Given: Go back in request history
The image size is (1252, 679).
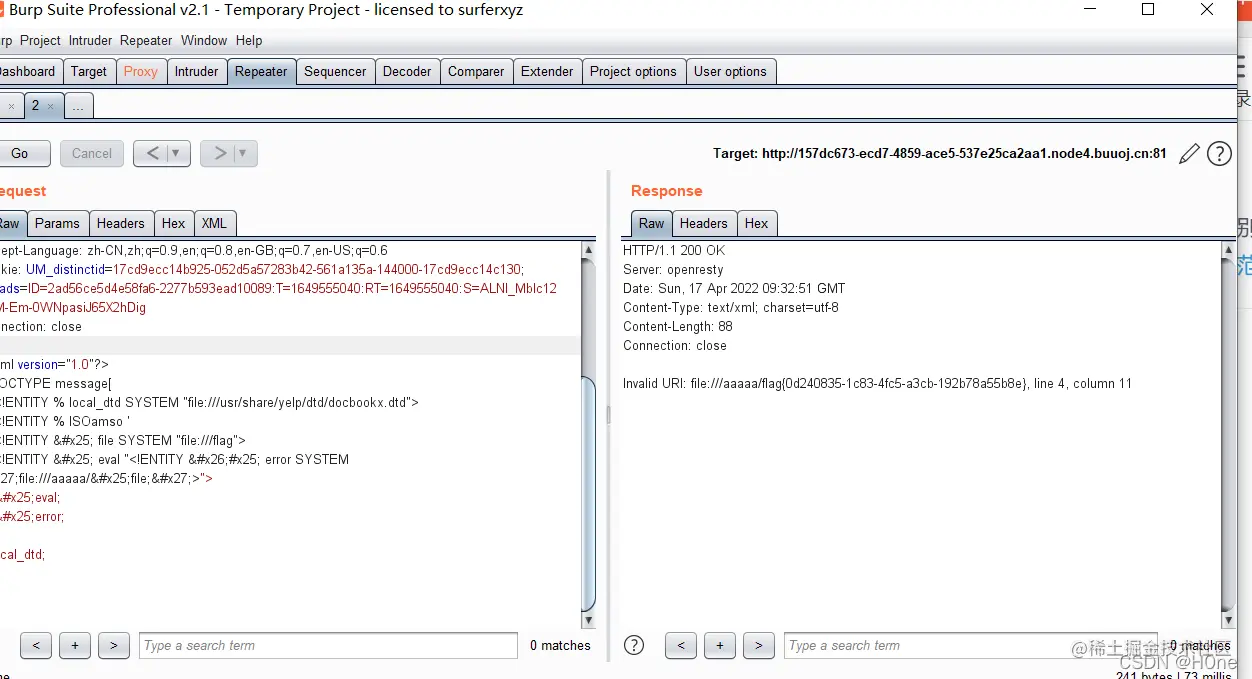Looking at the screenshot, I should tap(153, 153).
